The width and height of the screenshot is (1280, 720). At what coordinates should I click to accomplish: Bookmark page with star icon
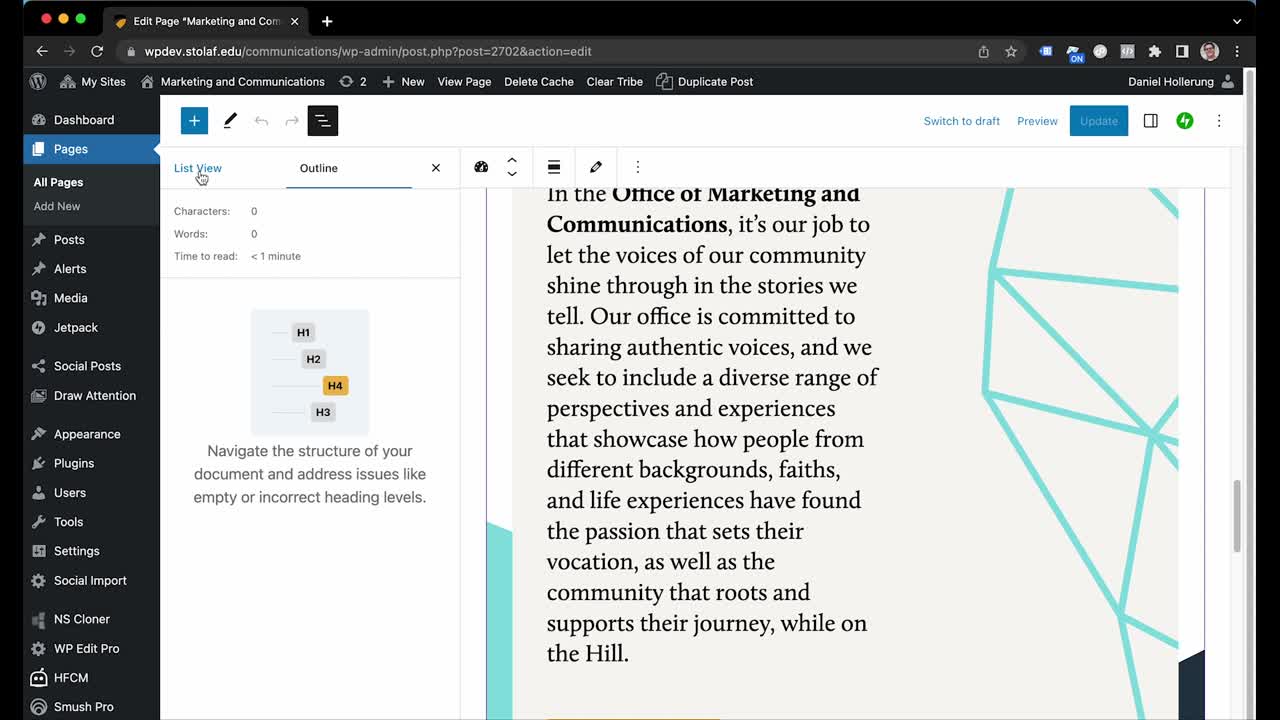coord(1011,51)
